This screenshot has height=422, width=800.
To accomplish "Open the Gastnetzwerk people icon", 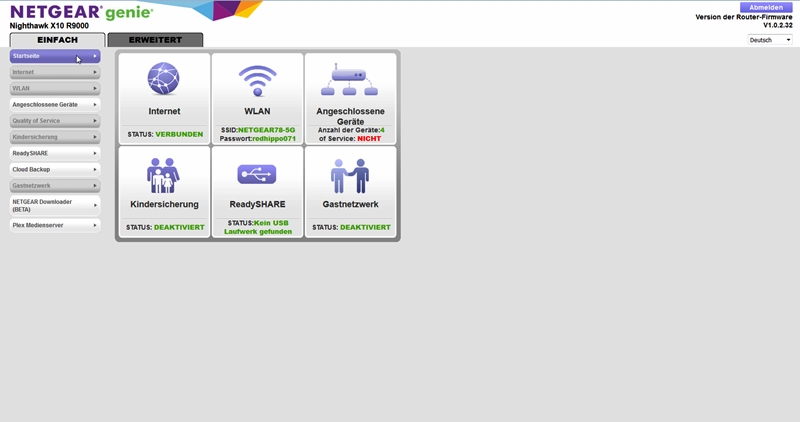I will [349, 175].
